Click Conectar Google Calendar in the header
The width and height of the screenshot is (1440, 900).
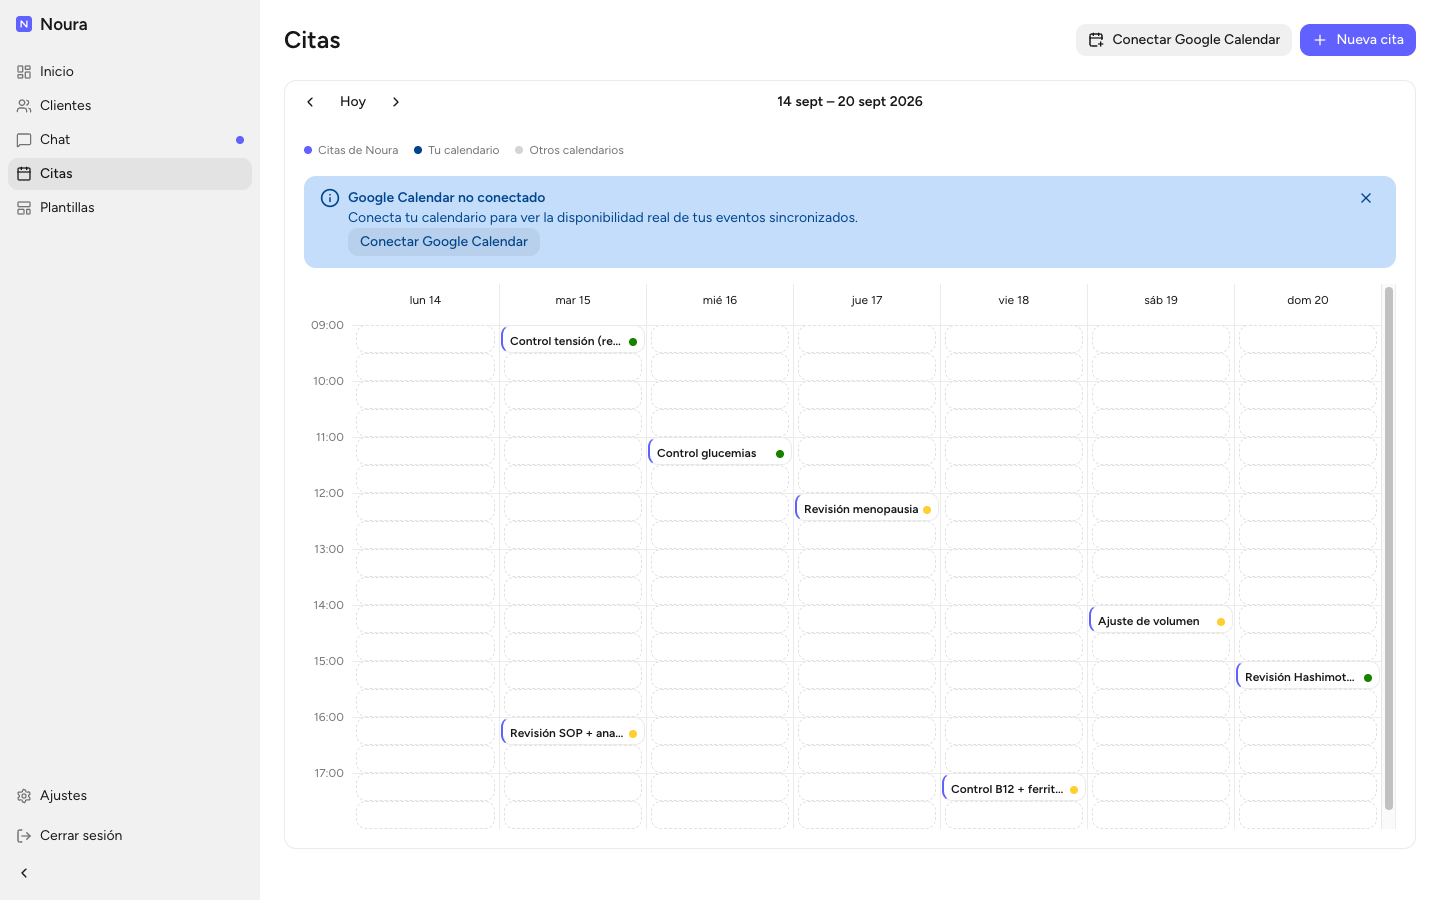[x=1184, y=40]
